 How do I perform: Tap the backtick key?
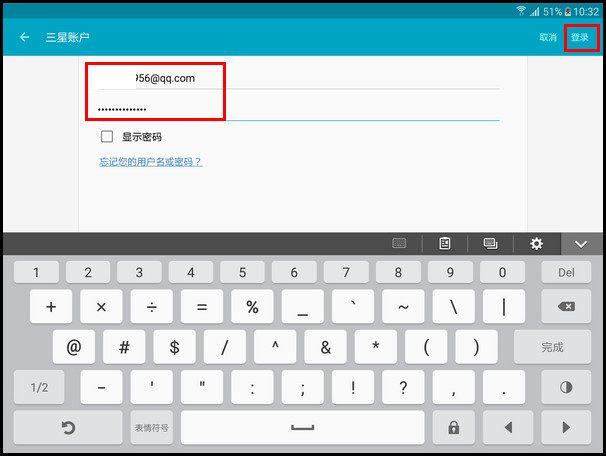tap(353, 306)
